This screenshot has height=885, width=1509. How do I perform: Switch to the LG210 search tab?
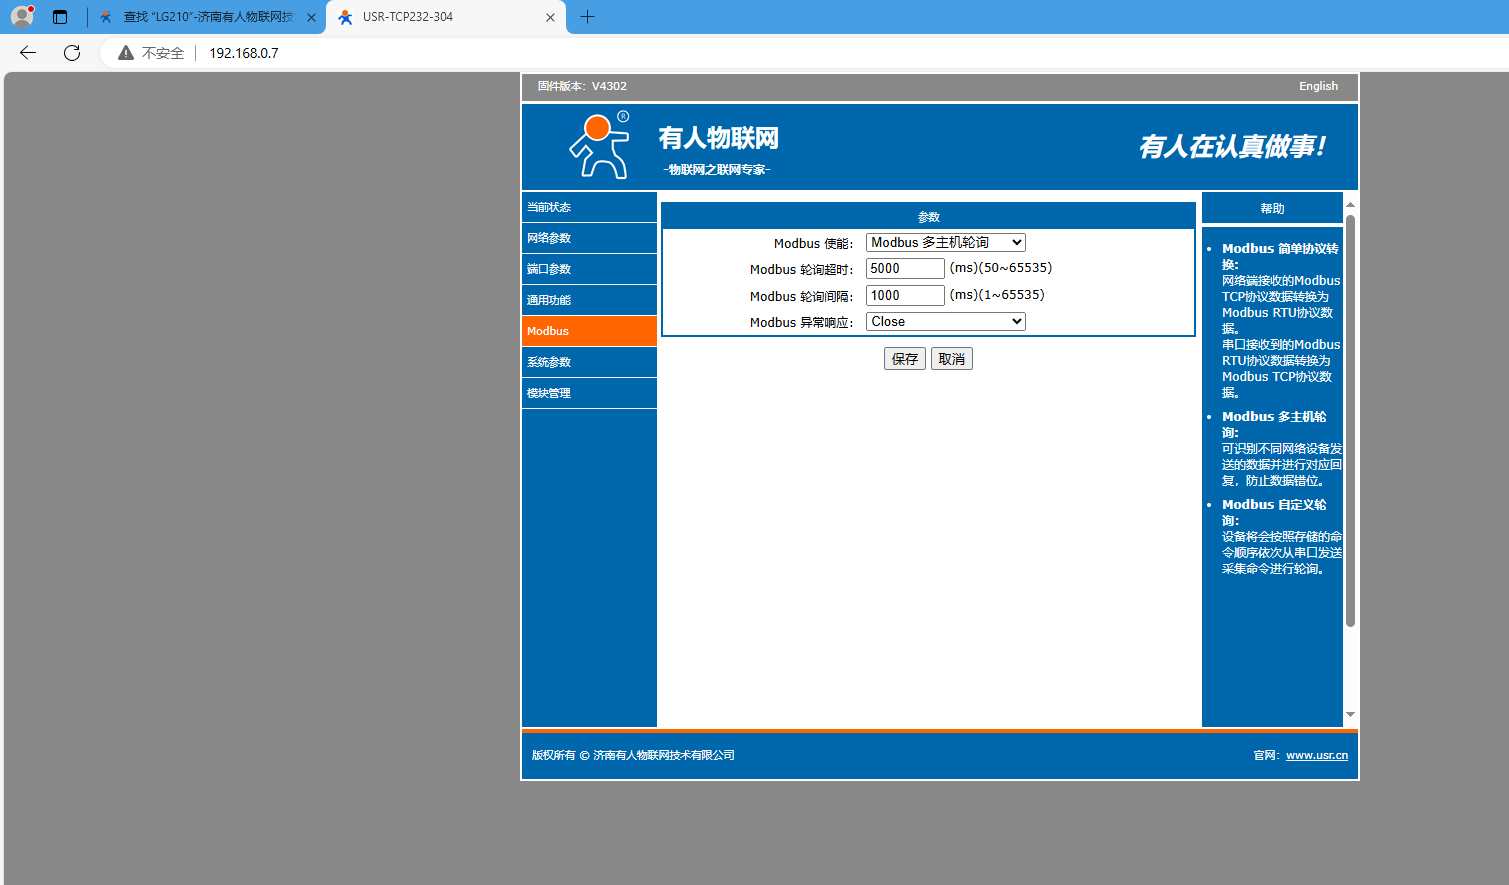208,17
